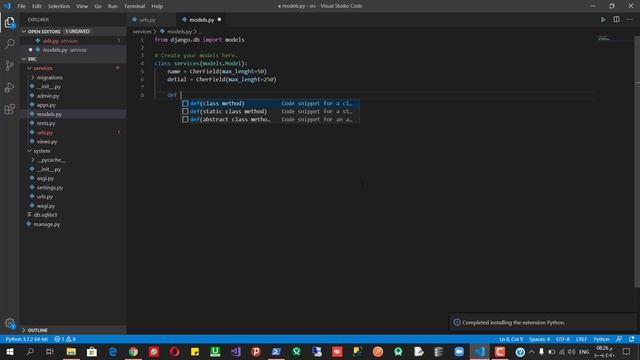Run Python file with the play icon
640x360 pixels.
tap(603, 20)
